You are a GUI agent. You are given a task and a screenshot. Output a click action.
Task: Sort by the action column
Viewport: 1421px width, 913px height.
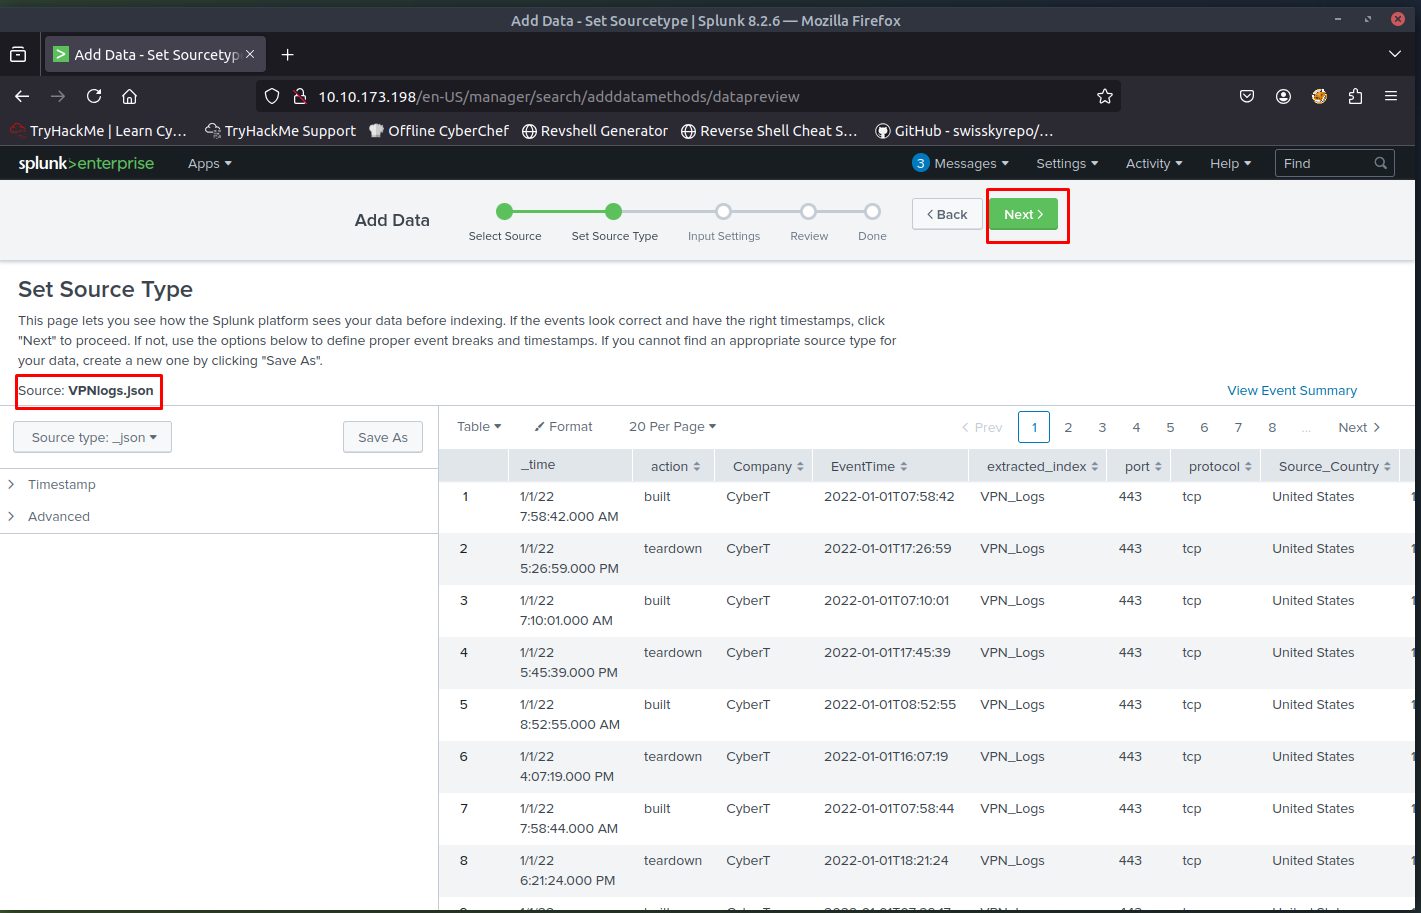pyautogui.click(x=675, y=466)
